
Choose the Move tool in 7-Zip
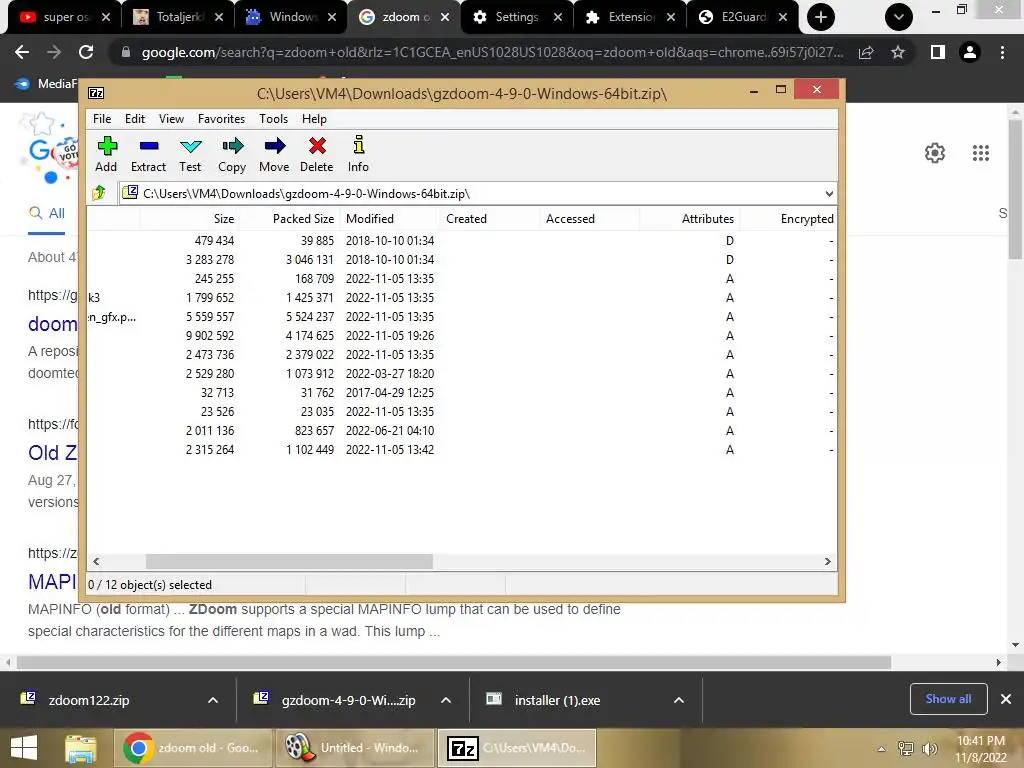click(274, 154)
